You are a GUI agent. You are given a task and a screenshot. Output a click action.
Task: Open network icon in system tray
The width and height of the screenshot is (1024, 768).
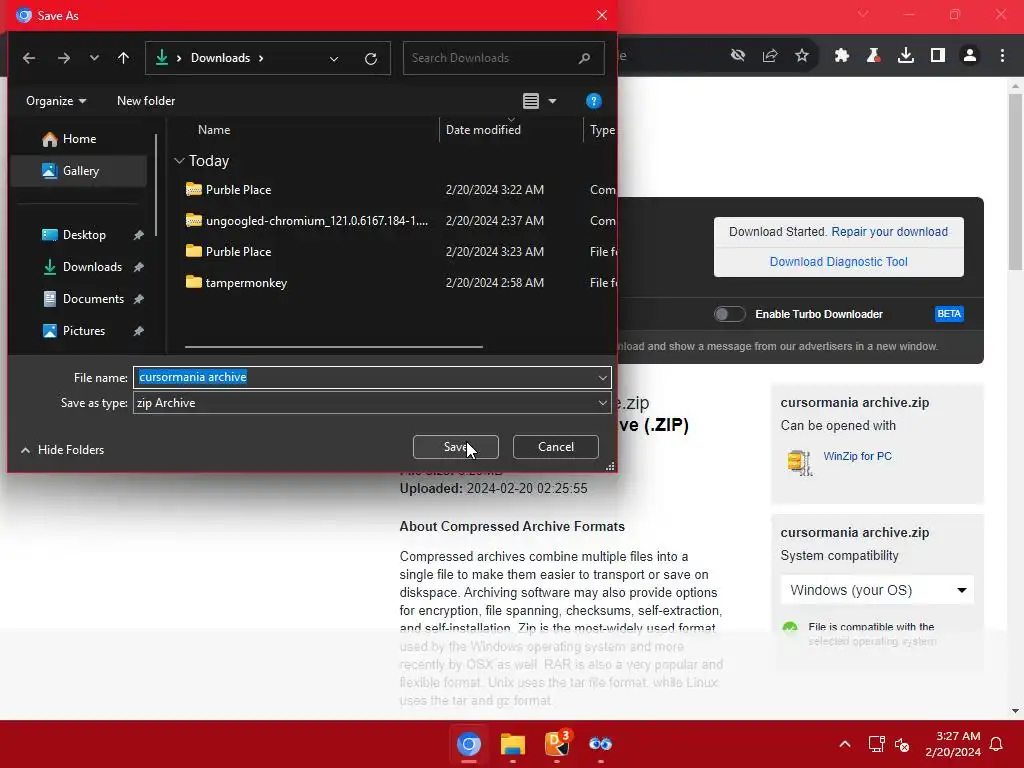[876, 744]
